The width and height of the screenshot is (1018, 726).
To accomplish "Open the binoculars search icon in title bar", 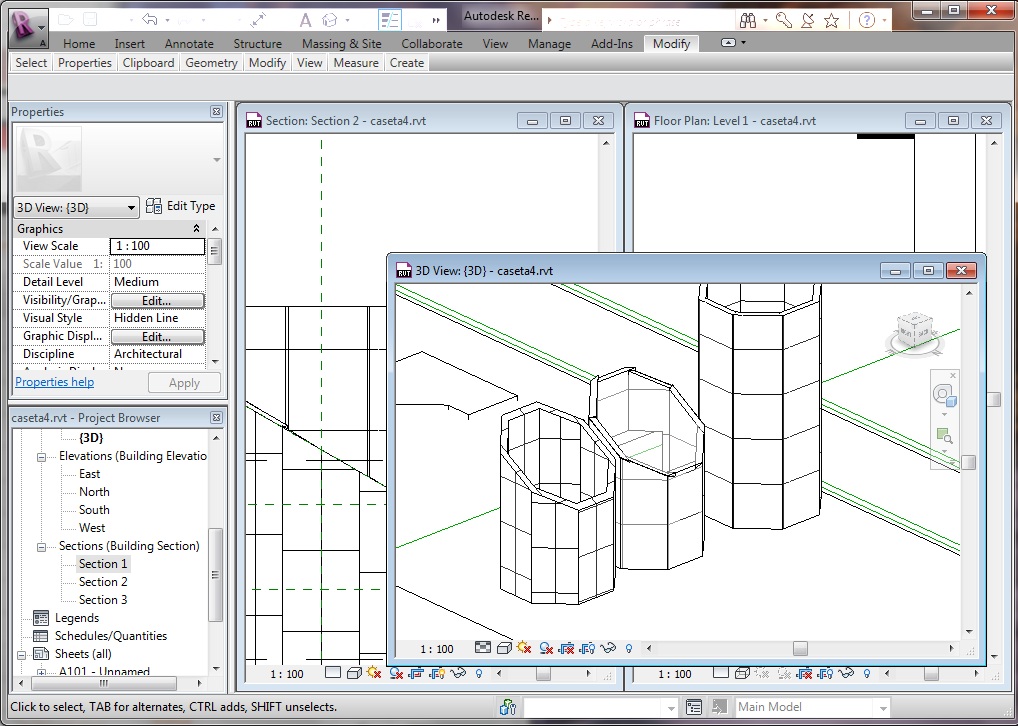I will pyautogui.click(x=747, y=20).
